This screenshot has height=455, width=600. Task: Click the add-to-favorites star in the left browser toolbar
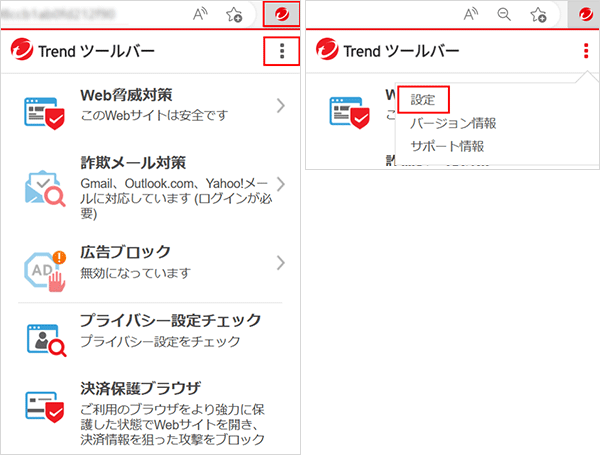click(234, 15)
